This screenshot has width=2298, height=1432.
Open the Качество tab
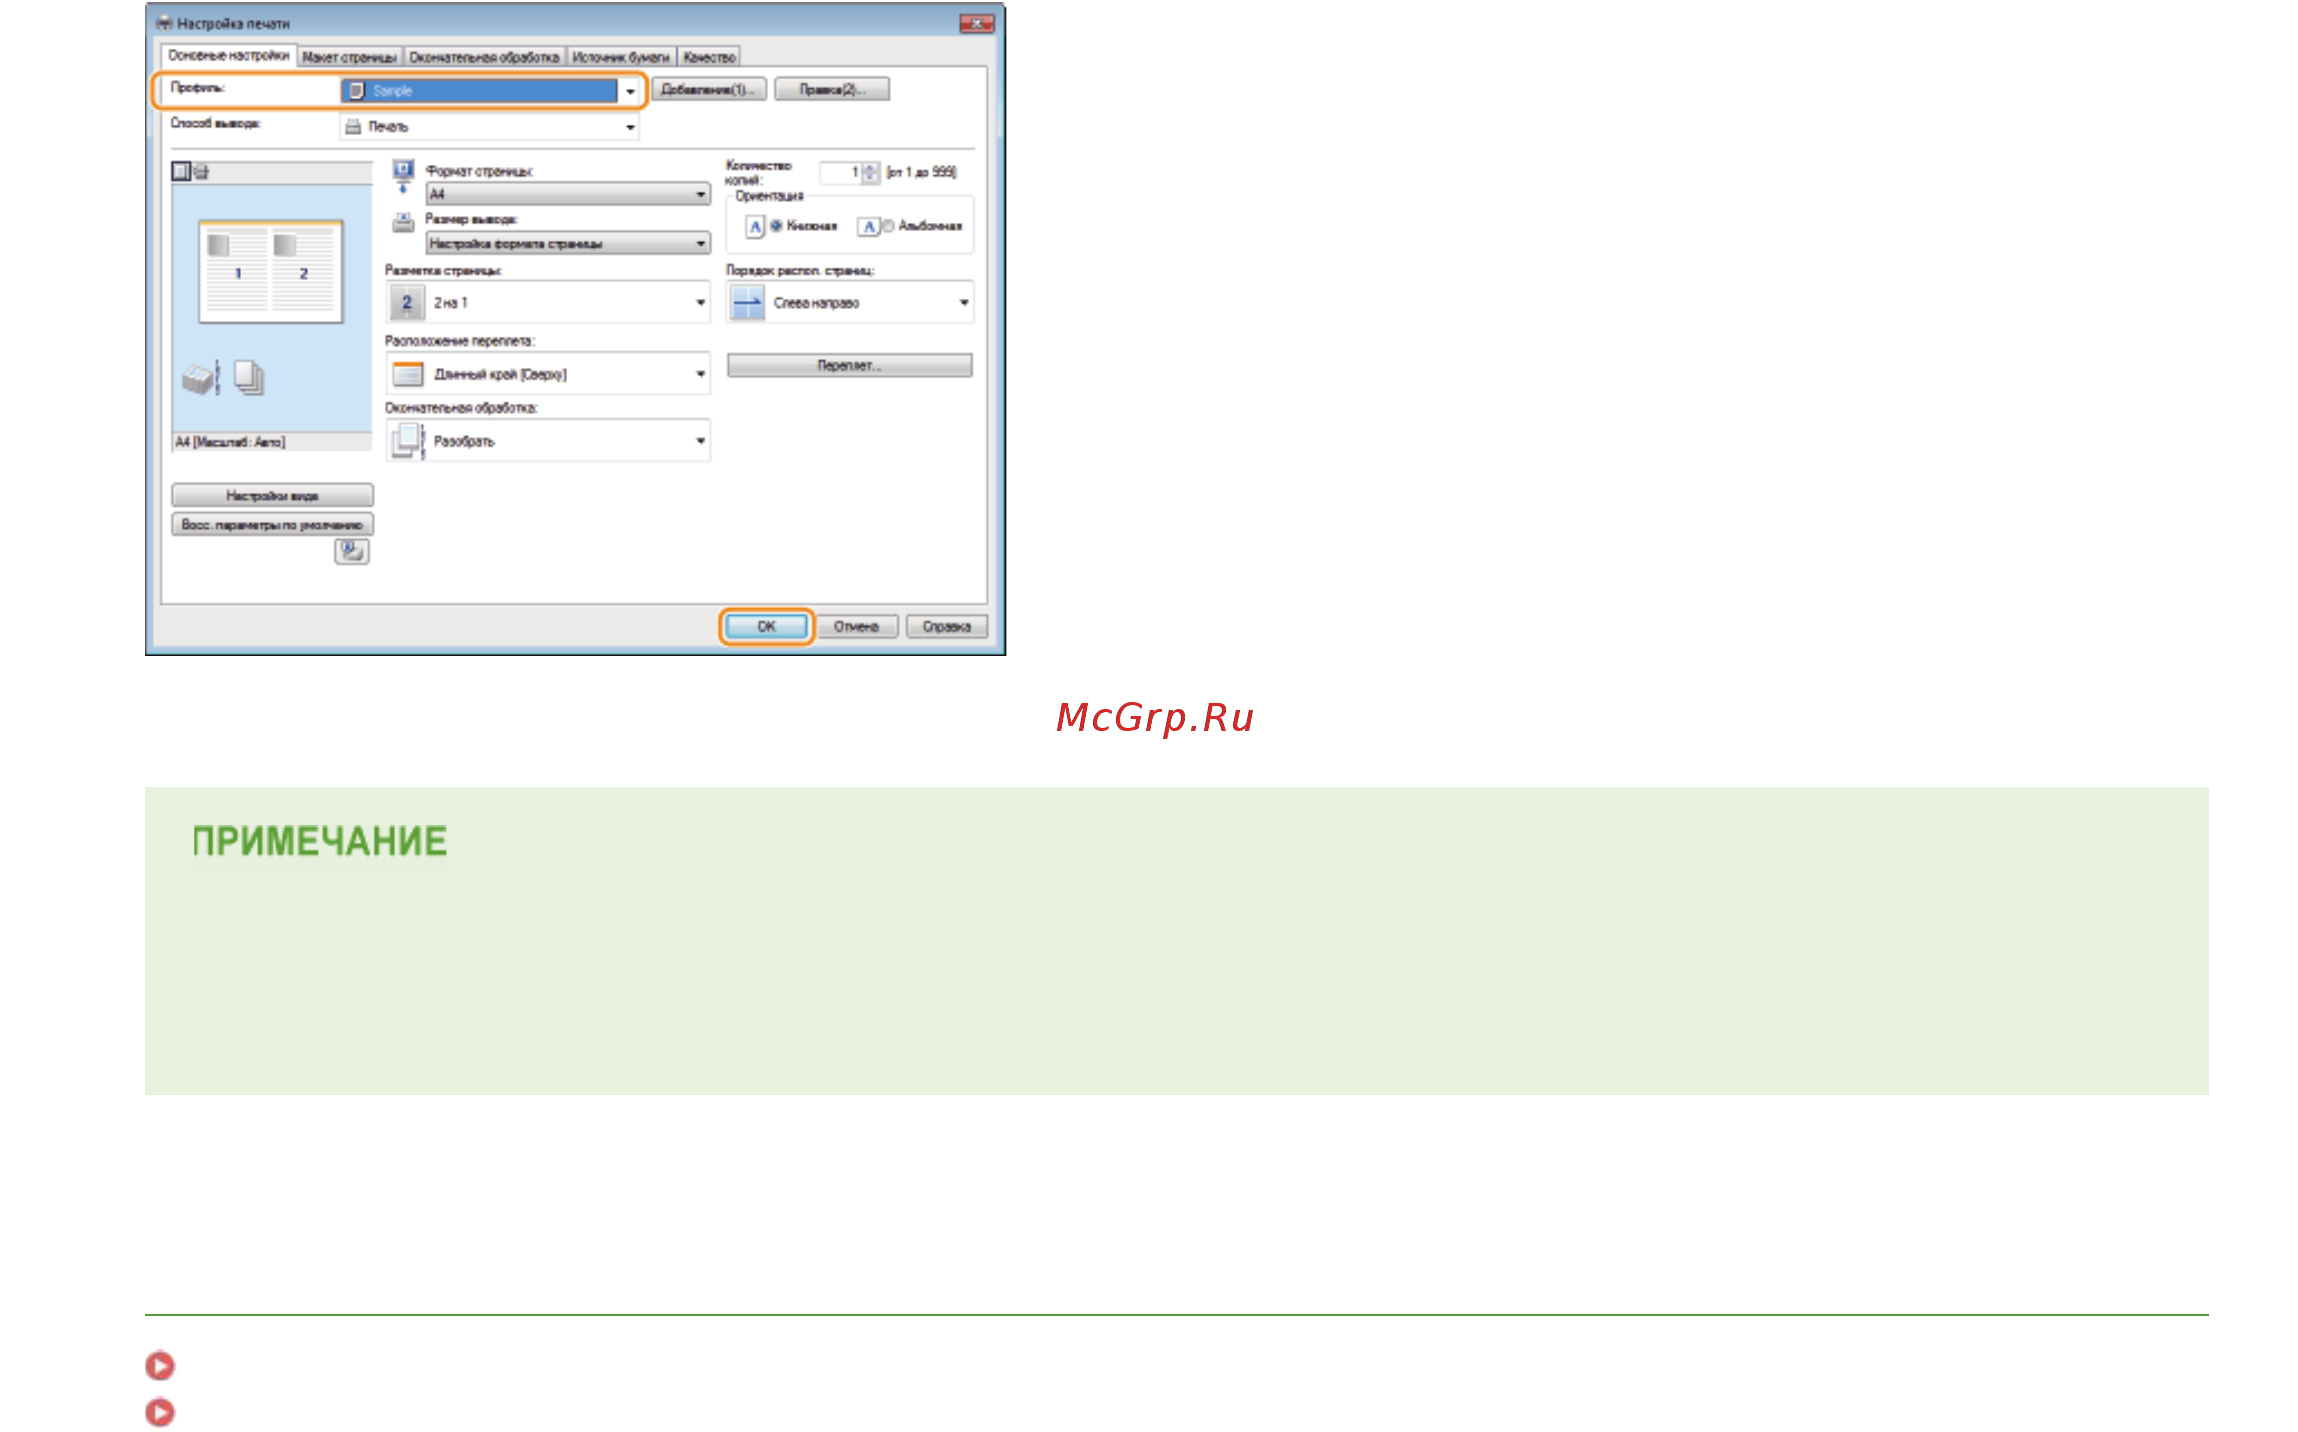(x=709, y=57)
